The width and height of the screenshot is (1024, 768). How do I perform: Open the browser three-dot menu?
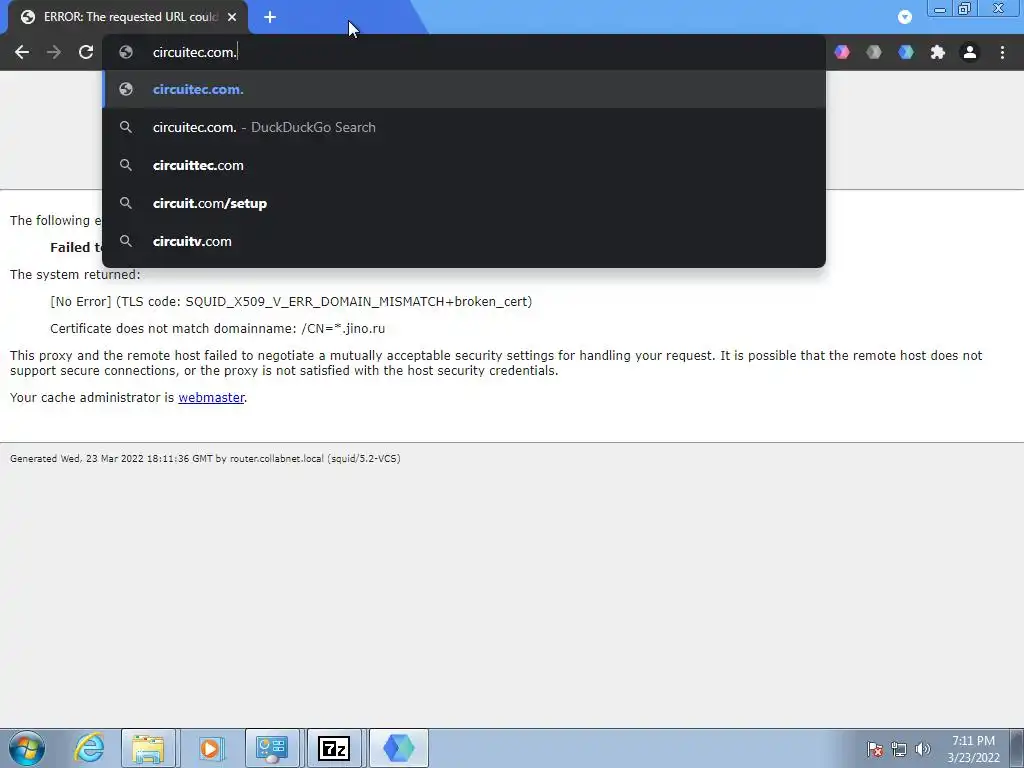point(1002,52)
